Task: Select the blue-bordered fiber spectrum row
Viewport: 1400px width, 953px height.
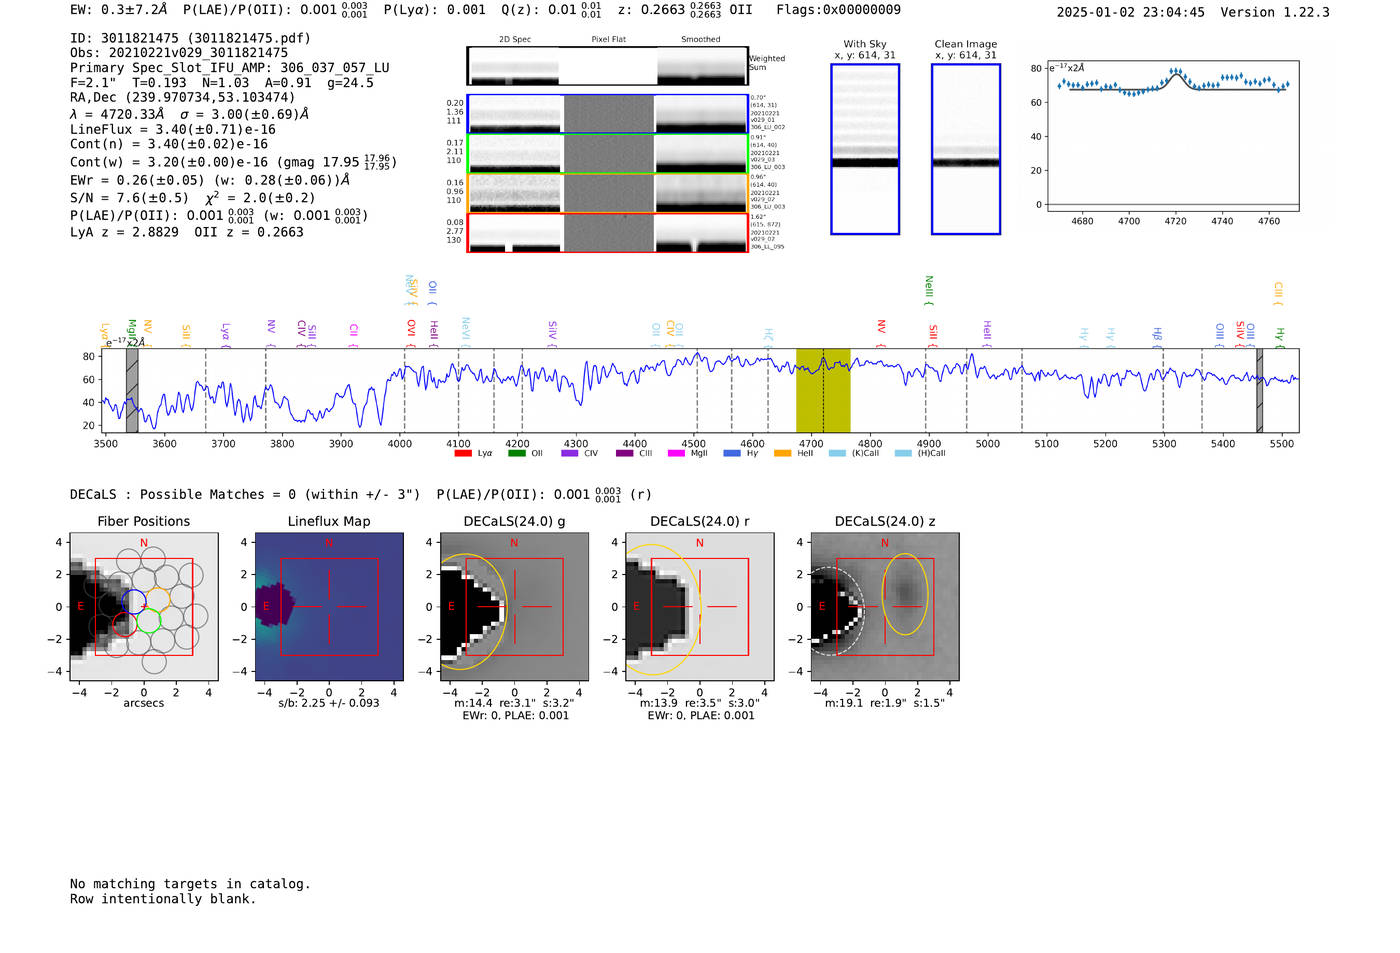Action: click(608, 114)
